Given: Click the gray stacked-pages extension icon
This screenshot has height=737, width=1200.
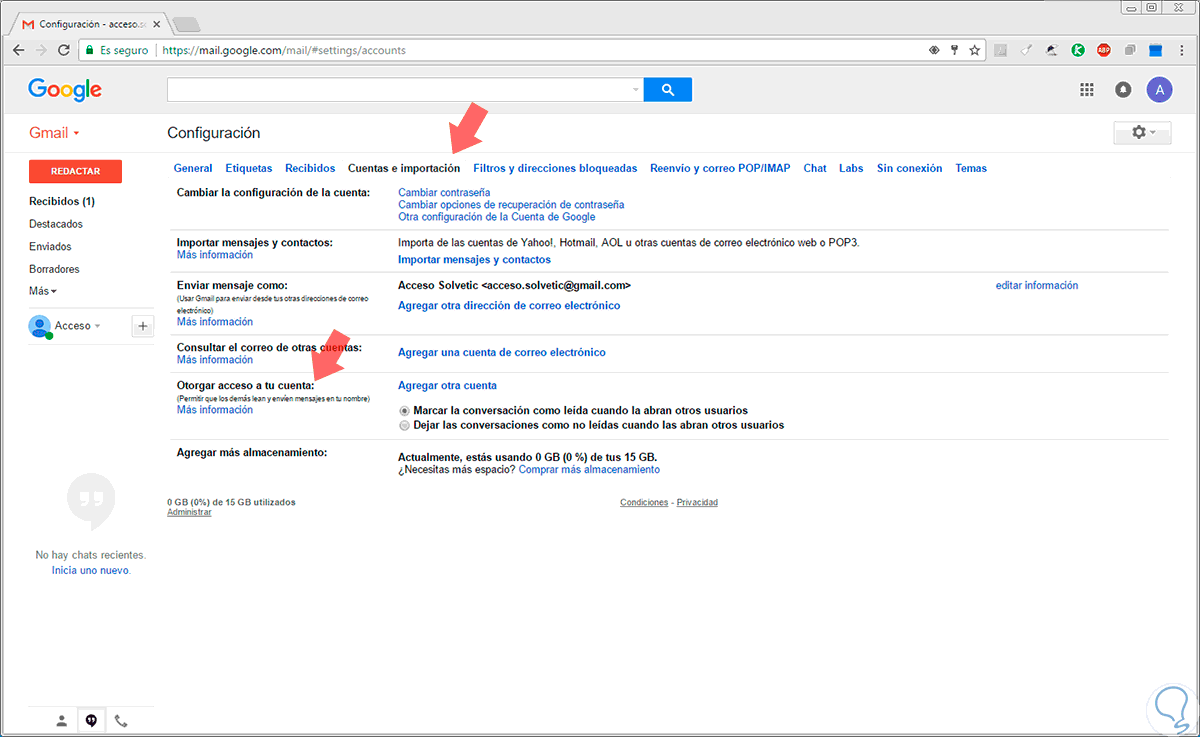Looking at the screenshot, I should click(x=1130, y=50).
